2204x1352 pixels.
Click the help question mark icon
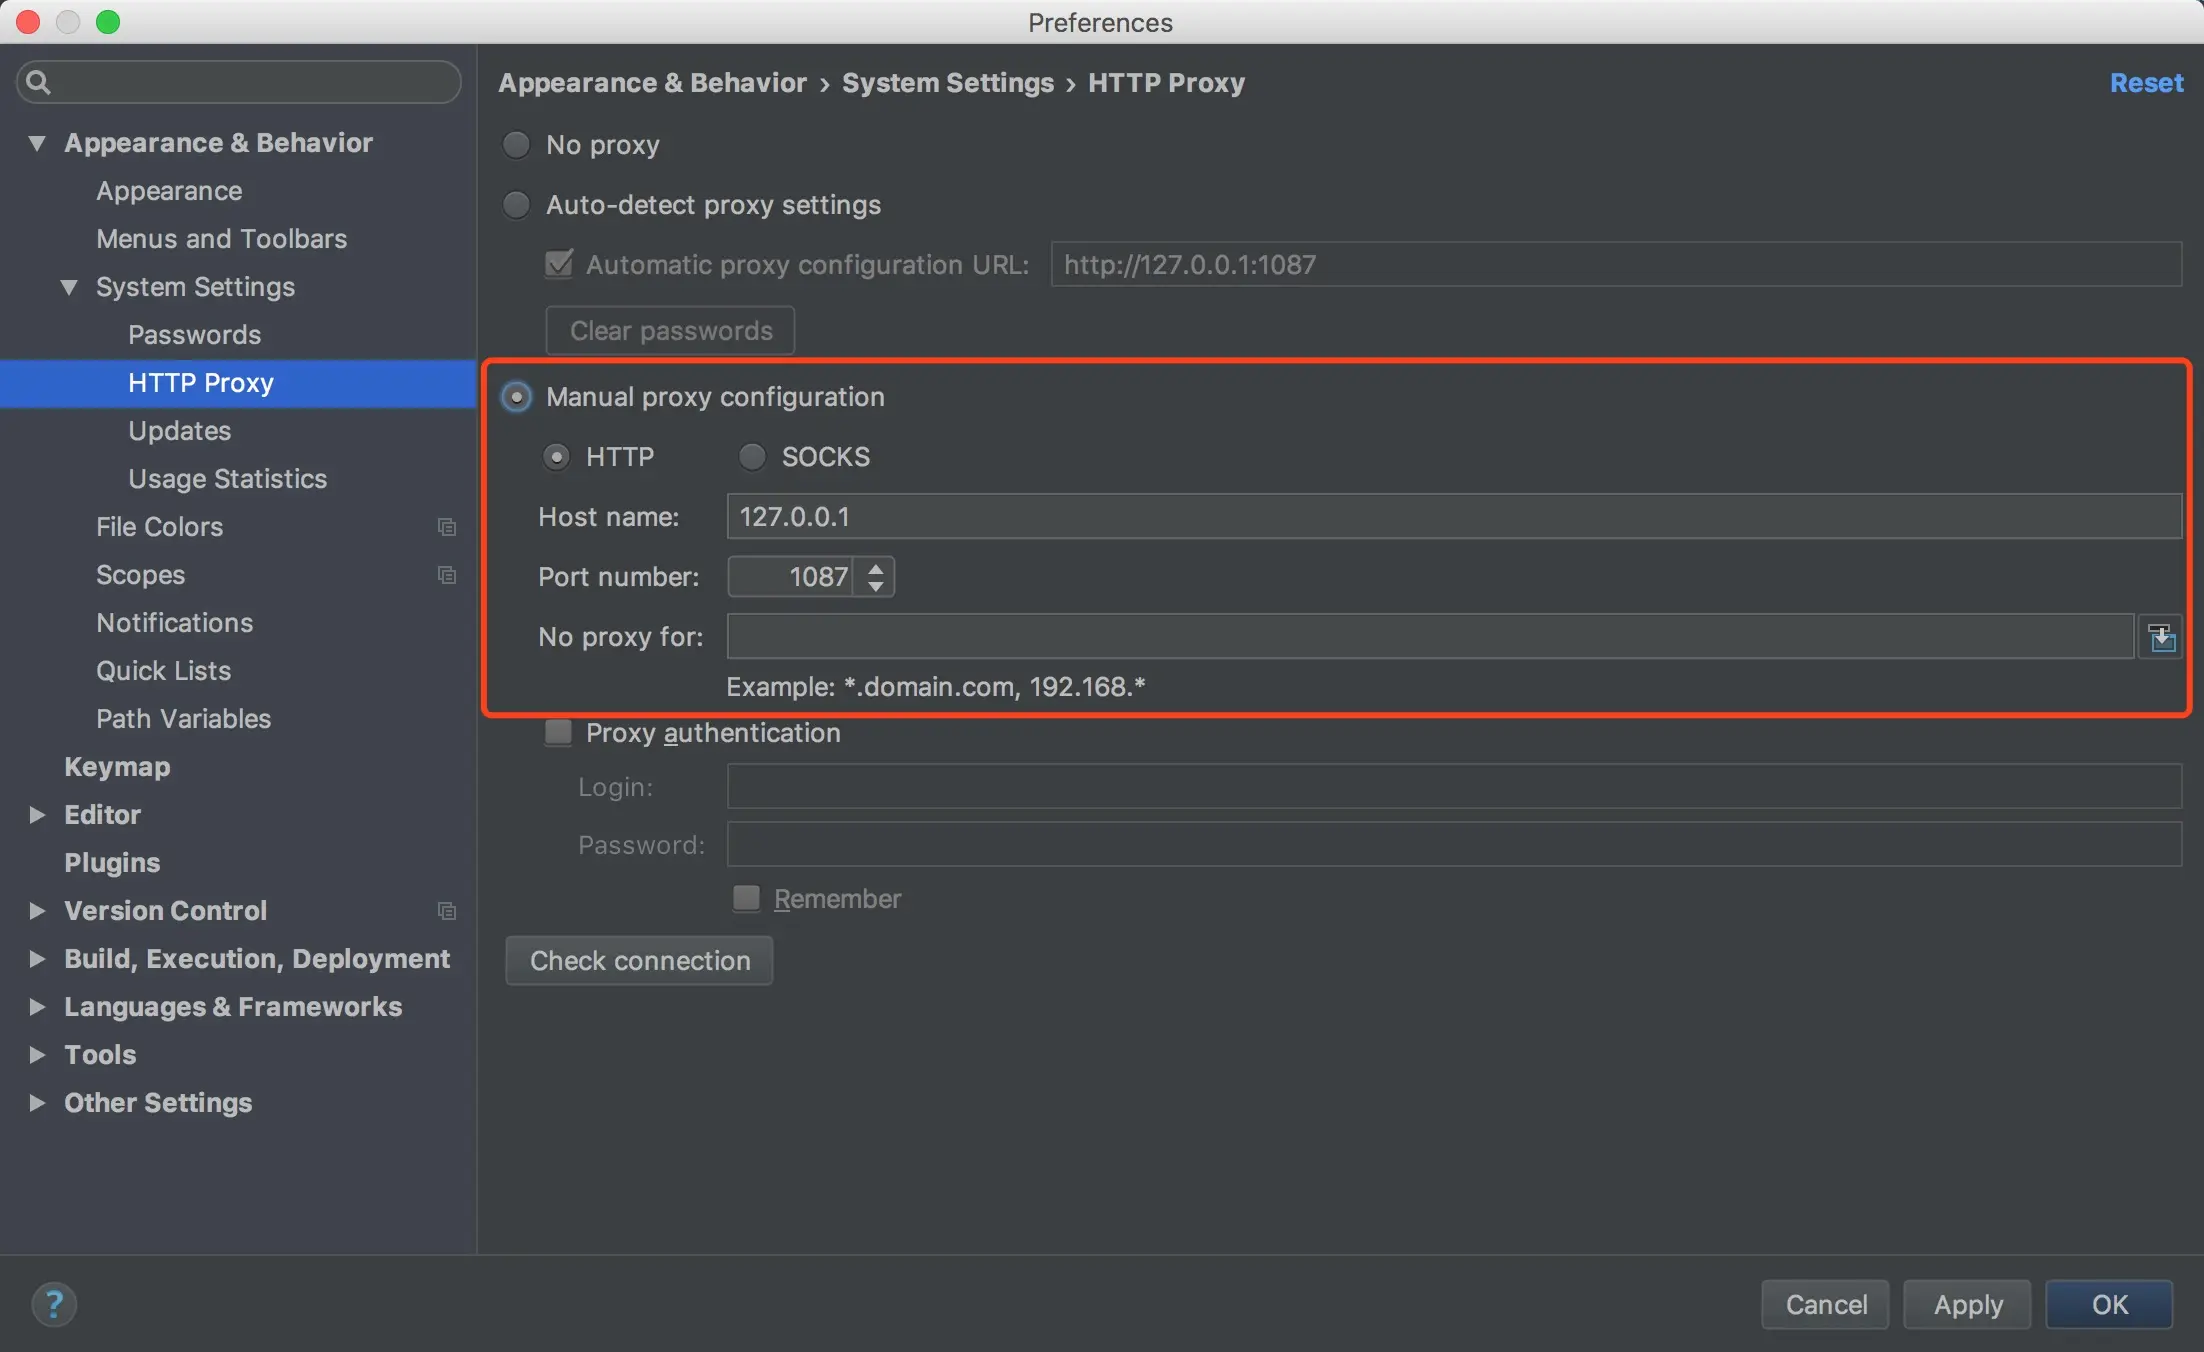pyautogui.click(x=54, y=1304)
